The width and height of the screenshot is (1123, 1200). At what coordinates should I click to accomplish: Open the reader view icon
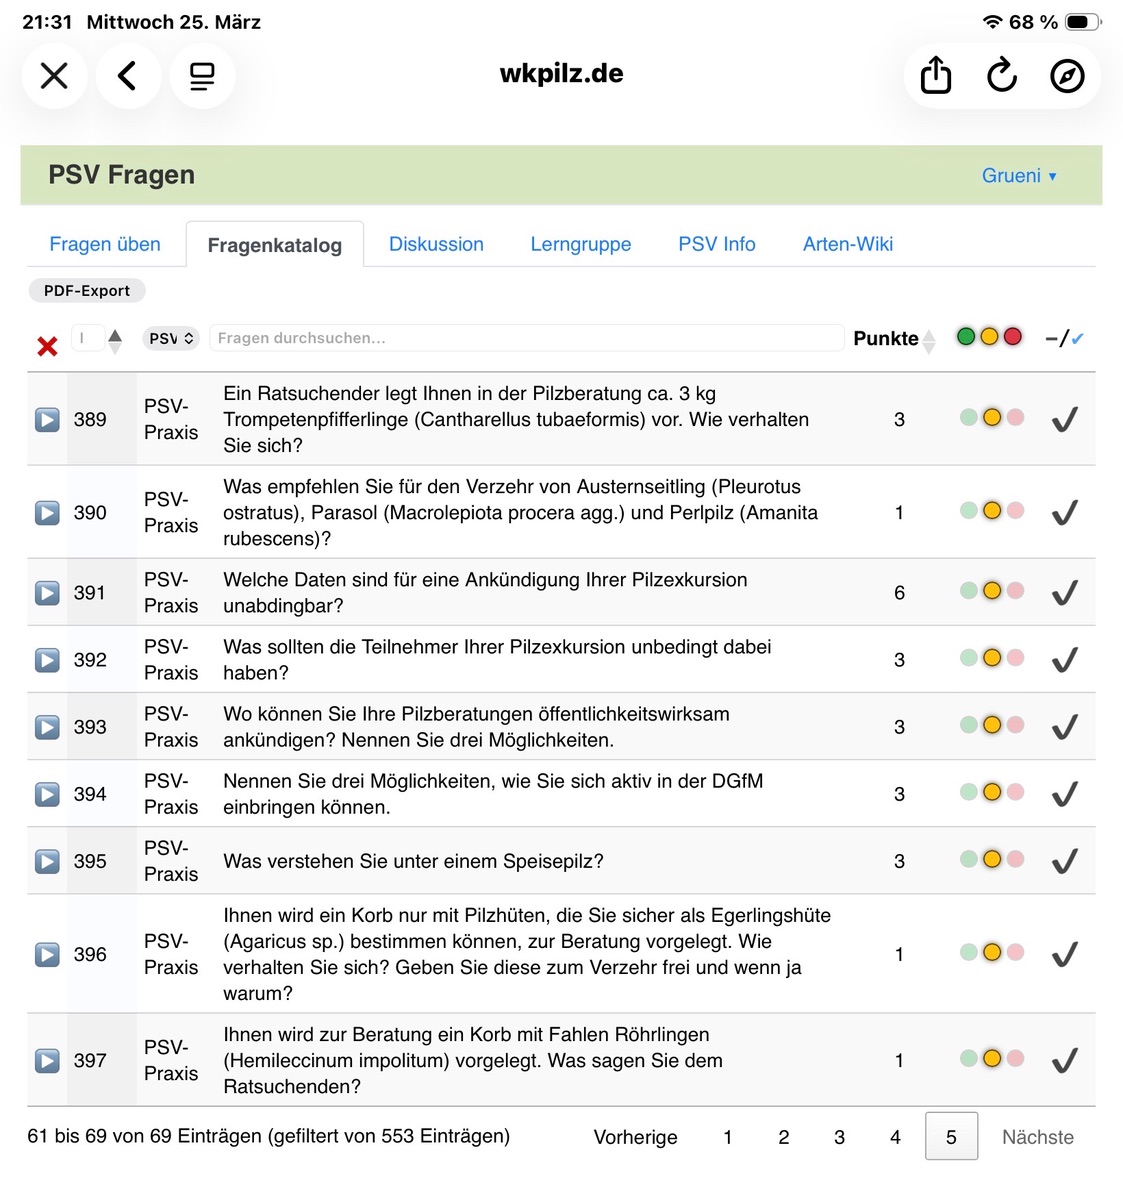point(202,76)
